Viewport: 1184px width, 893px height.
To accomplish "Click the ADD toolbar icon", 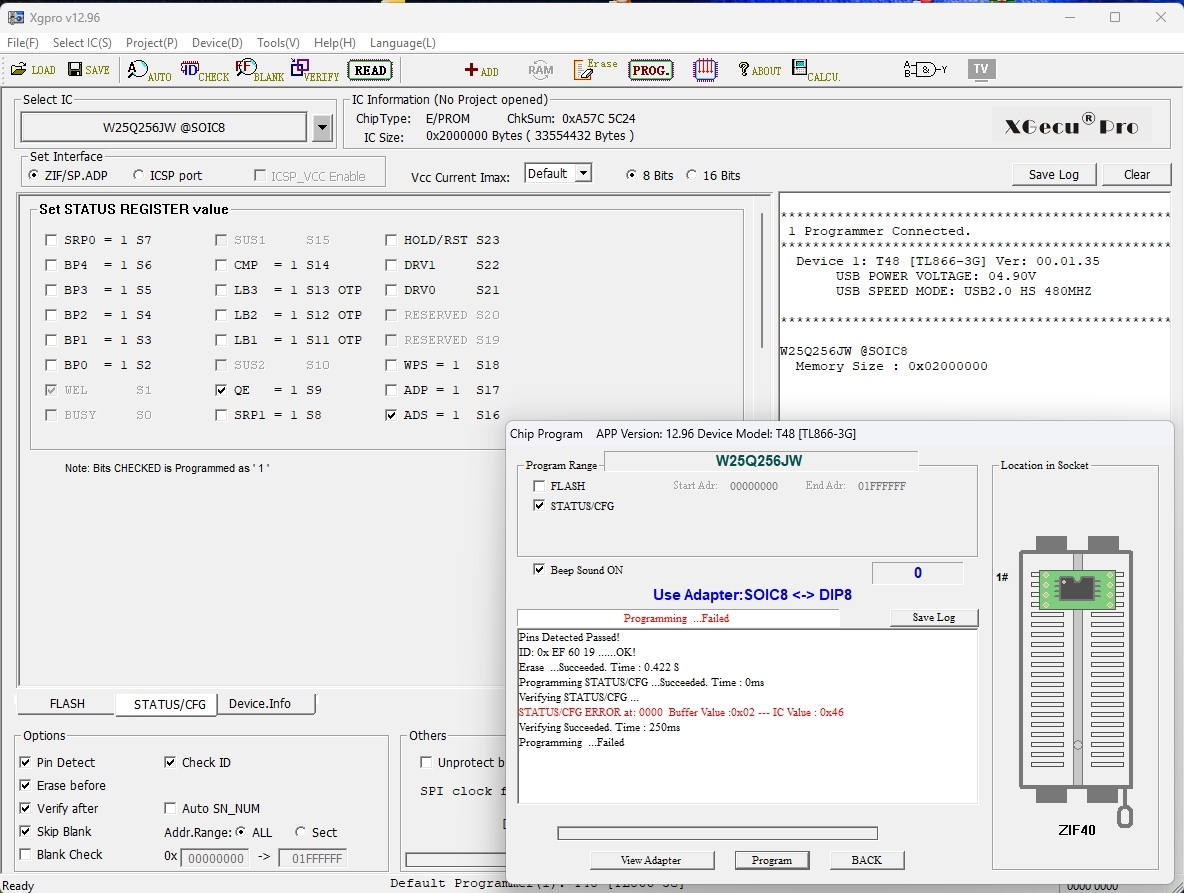I will [481, 70].
